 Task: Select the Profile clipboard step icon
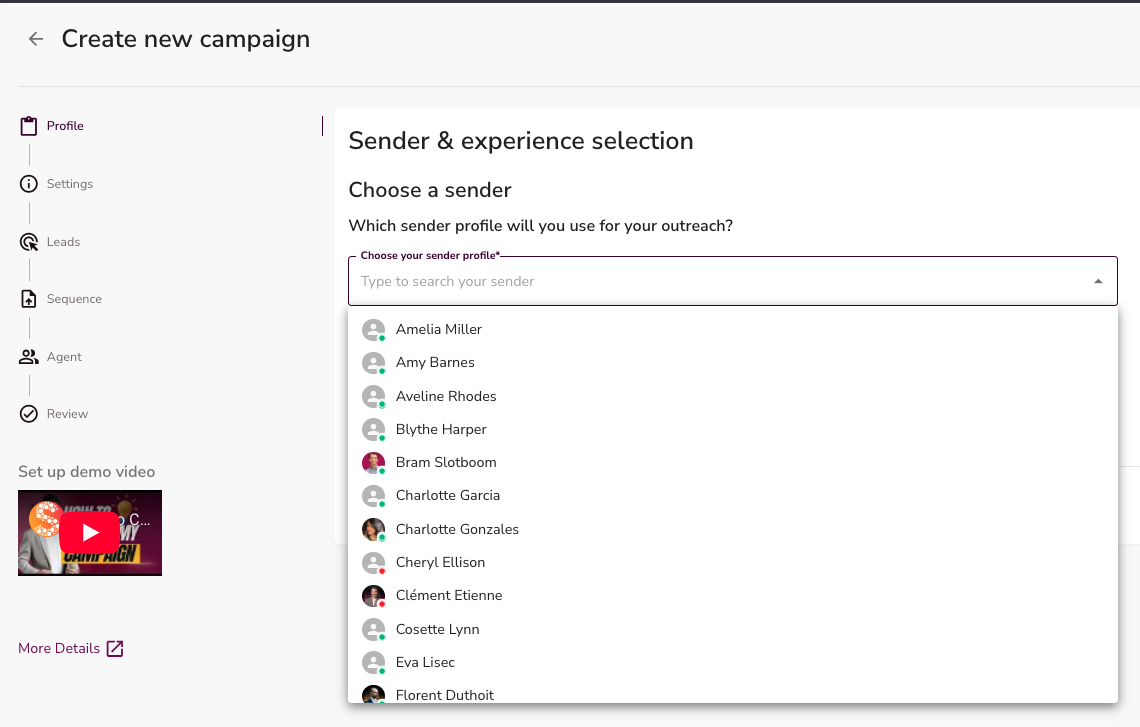coord(29,127)
